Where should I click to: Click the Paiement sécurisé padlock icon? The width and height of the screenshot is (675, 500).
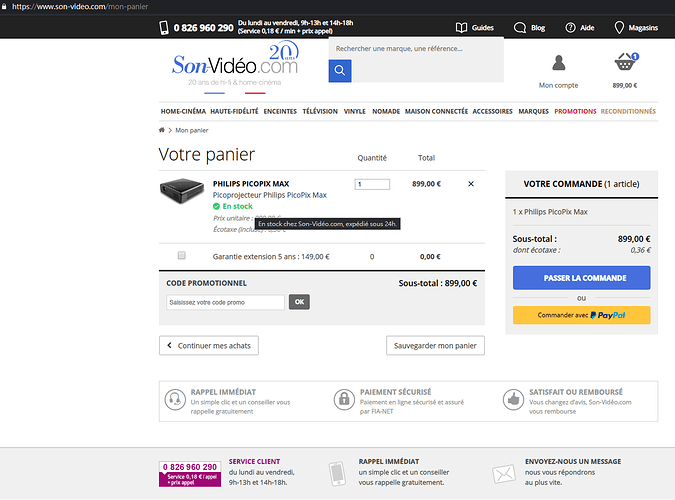344,400
